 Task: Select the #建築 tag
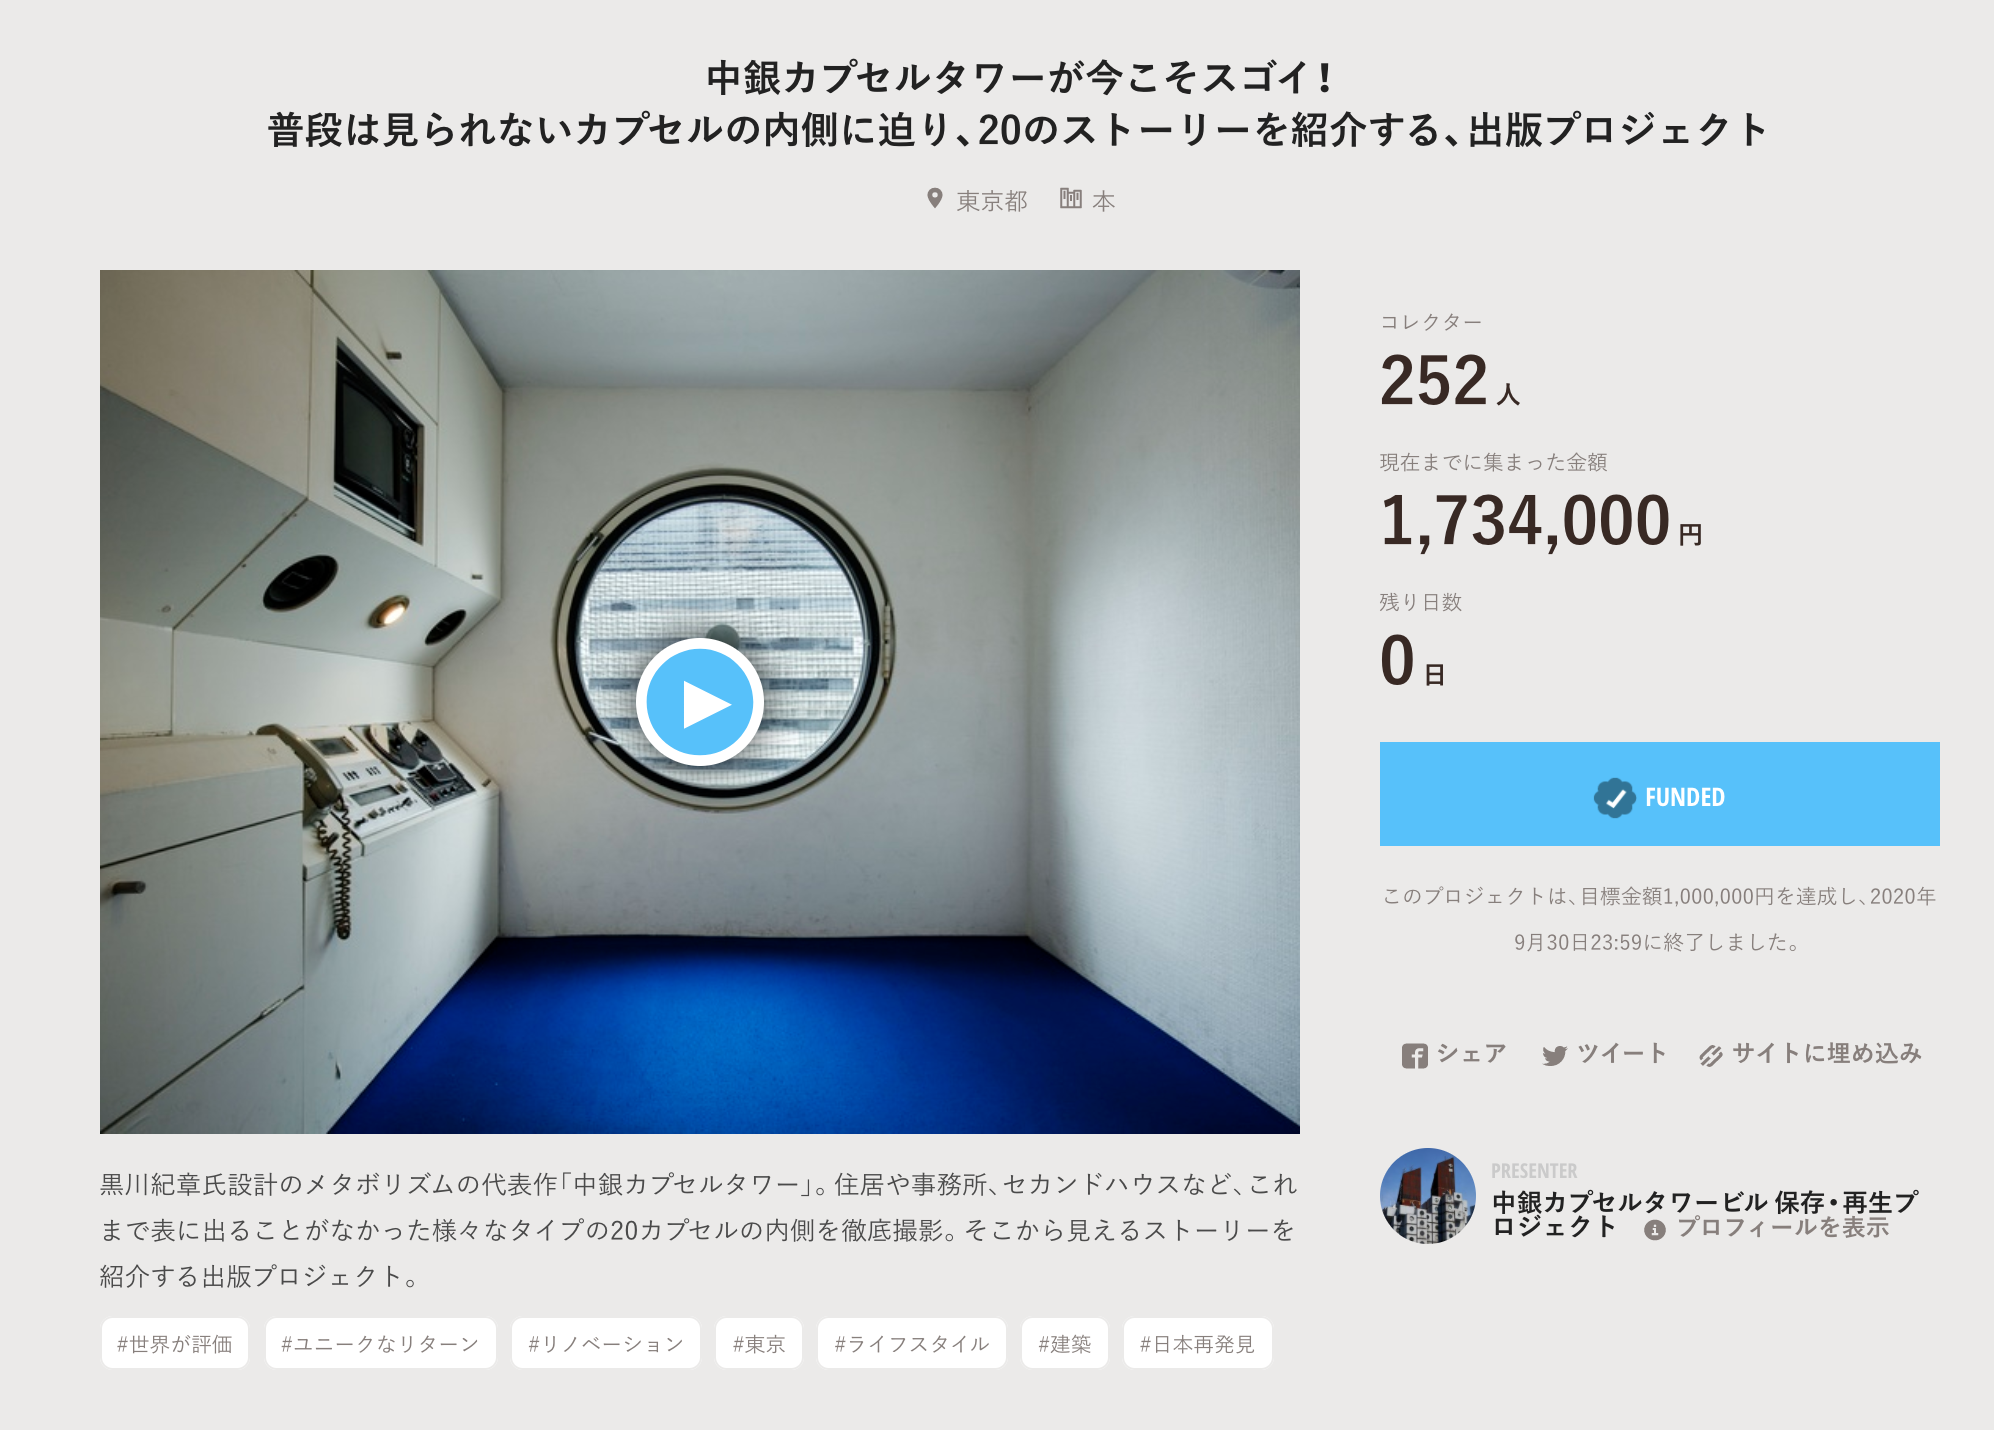coord(1065,1343)
